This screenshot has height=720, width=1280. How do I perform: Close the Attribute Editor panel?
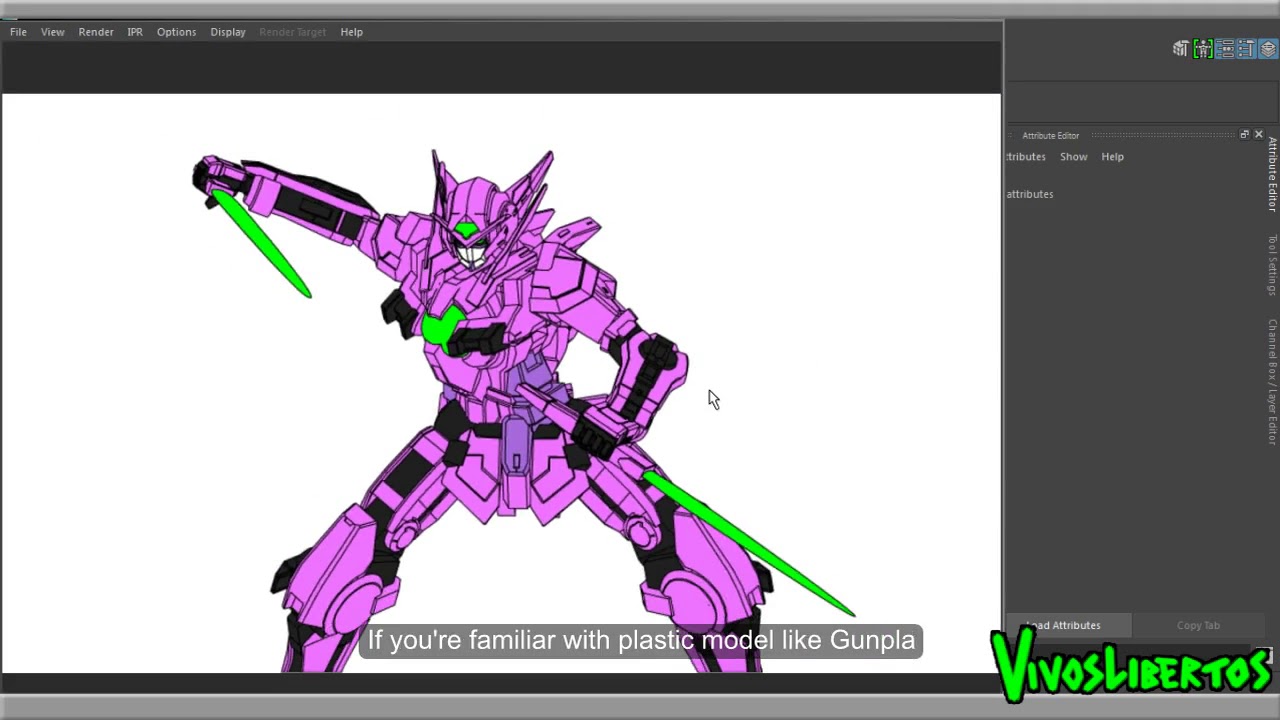[1259, 134]
